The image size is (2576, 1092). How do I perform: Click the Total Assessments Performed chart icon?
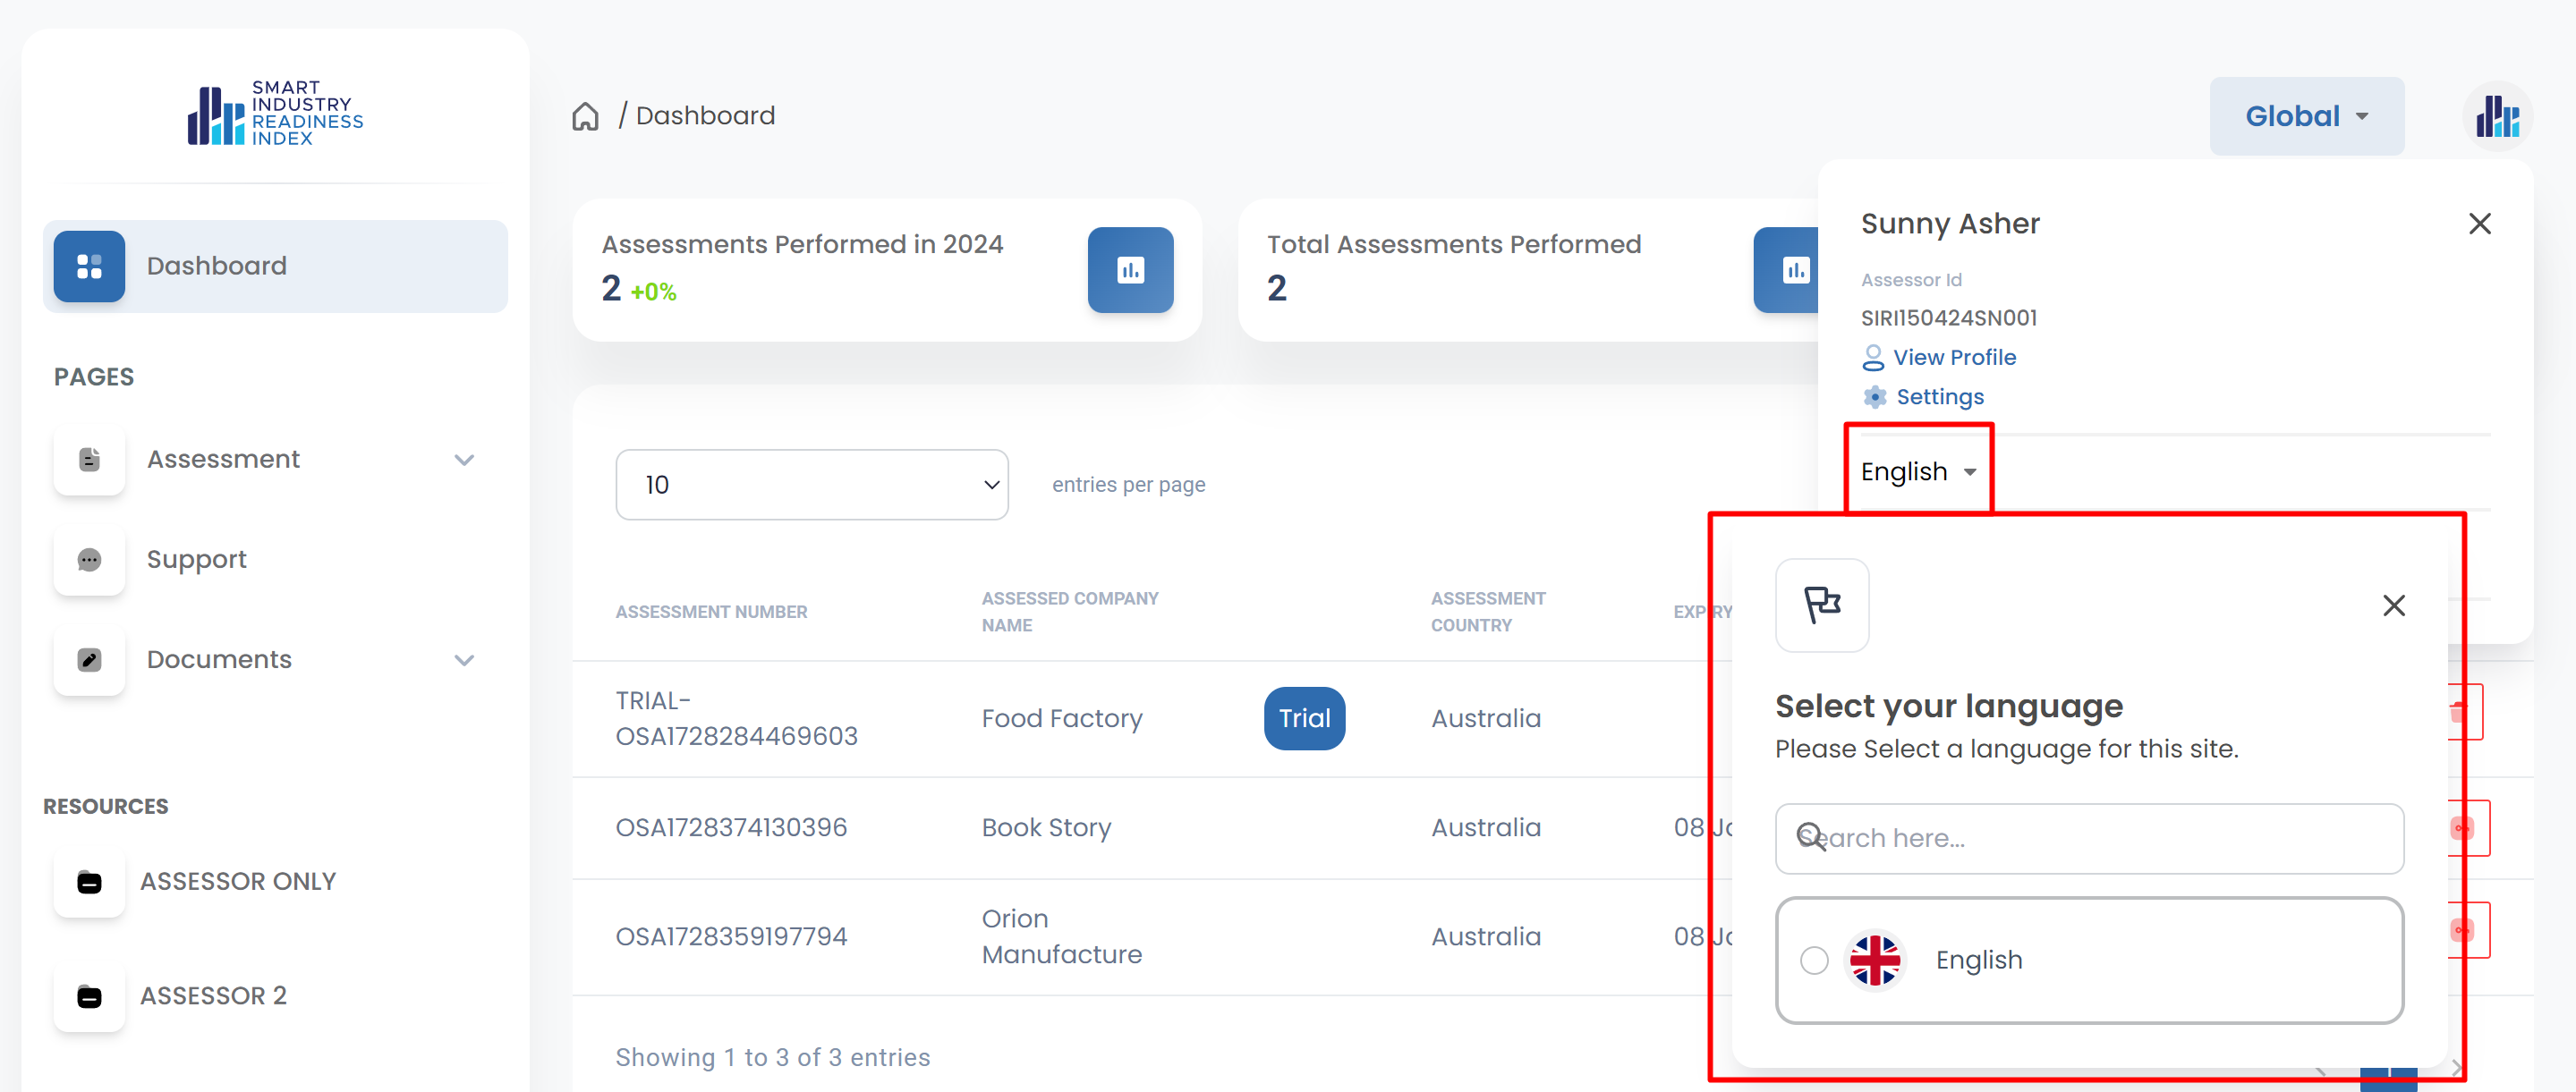tap(1794, 270)
